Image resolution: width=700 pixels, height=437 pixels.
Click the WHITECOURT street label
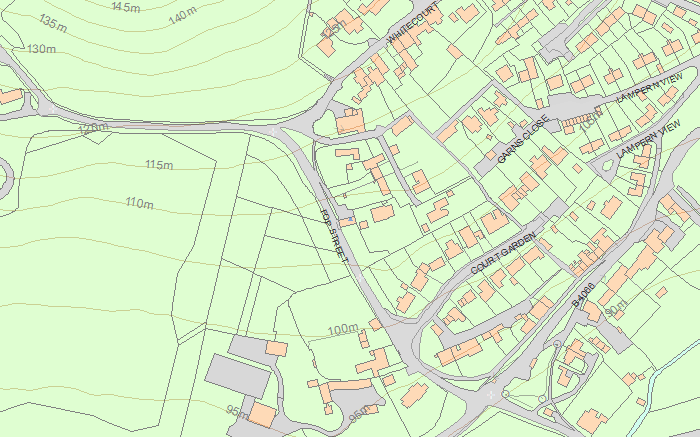412,24
